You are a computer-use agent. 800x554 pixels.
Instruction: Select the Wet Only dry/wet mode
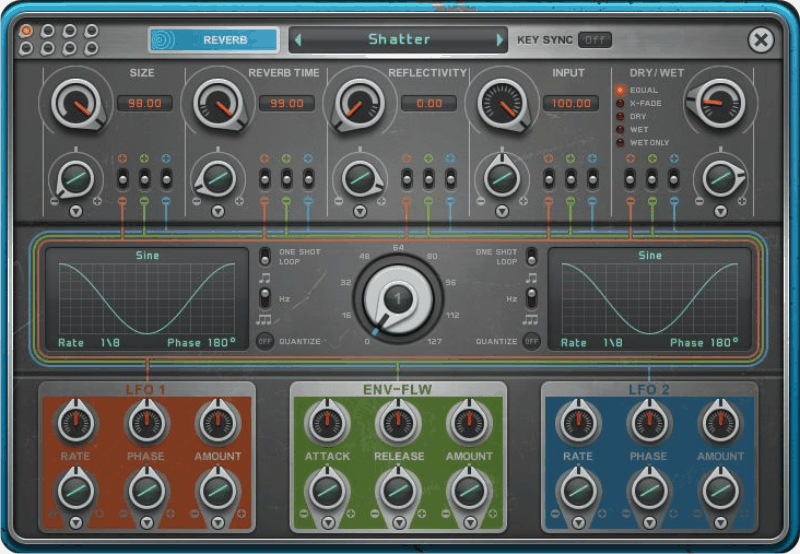click(x=621, y=143)
